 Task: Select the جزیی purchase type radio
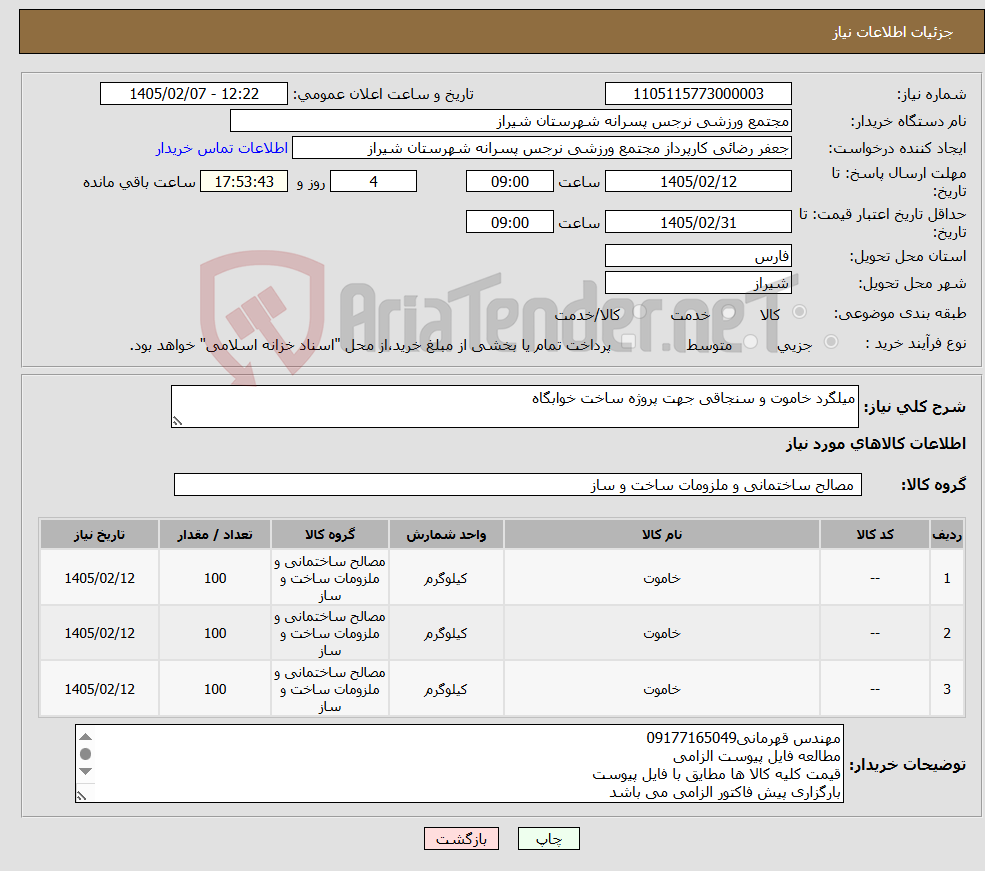(x=831, y=342)
